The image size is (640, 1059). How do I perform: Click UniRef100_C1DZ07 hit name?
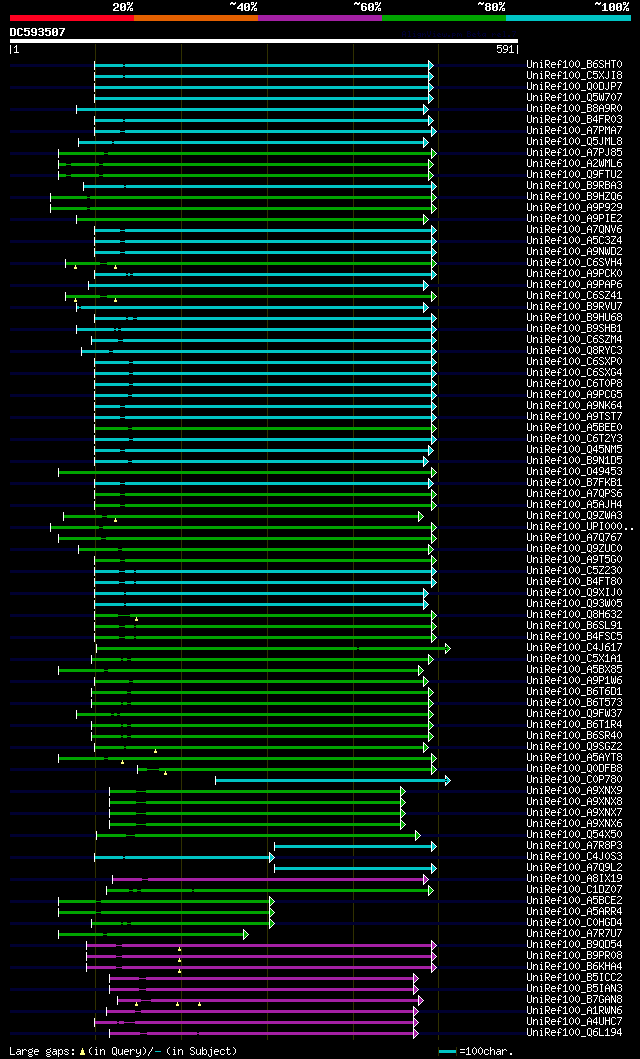575,890
